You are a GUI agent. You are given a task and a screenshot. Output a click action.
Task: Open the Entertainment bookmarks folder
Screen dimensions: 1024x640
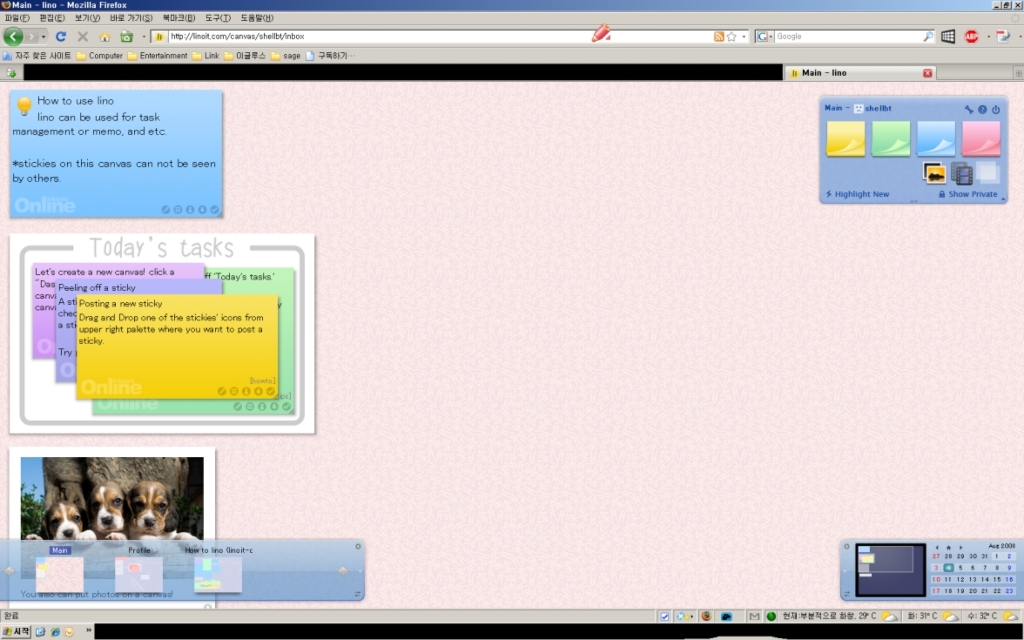tap(157, 56)
